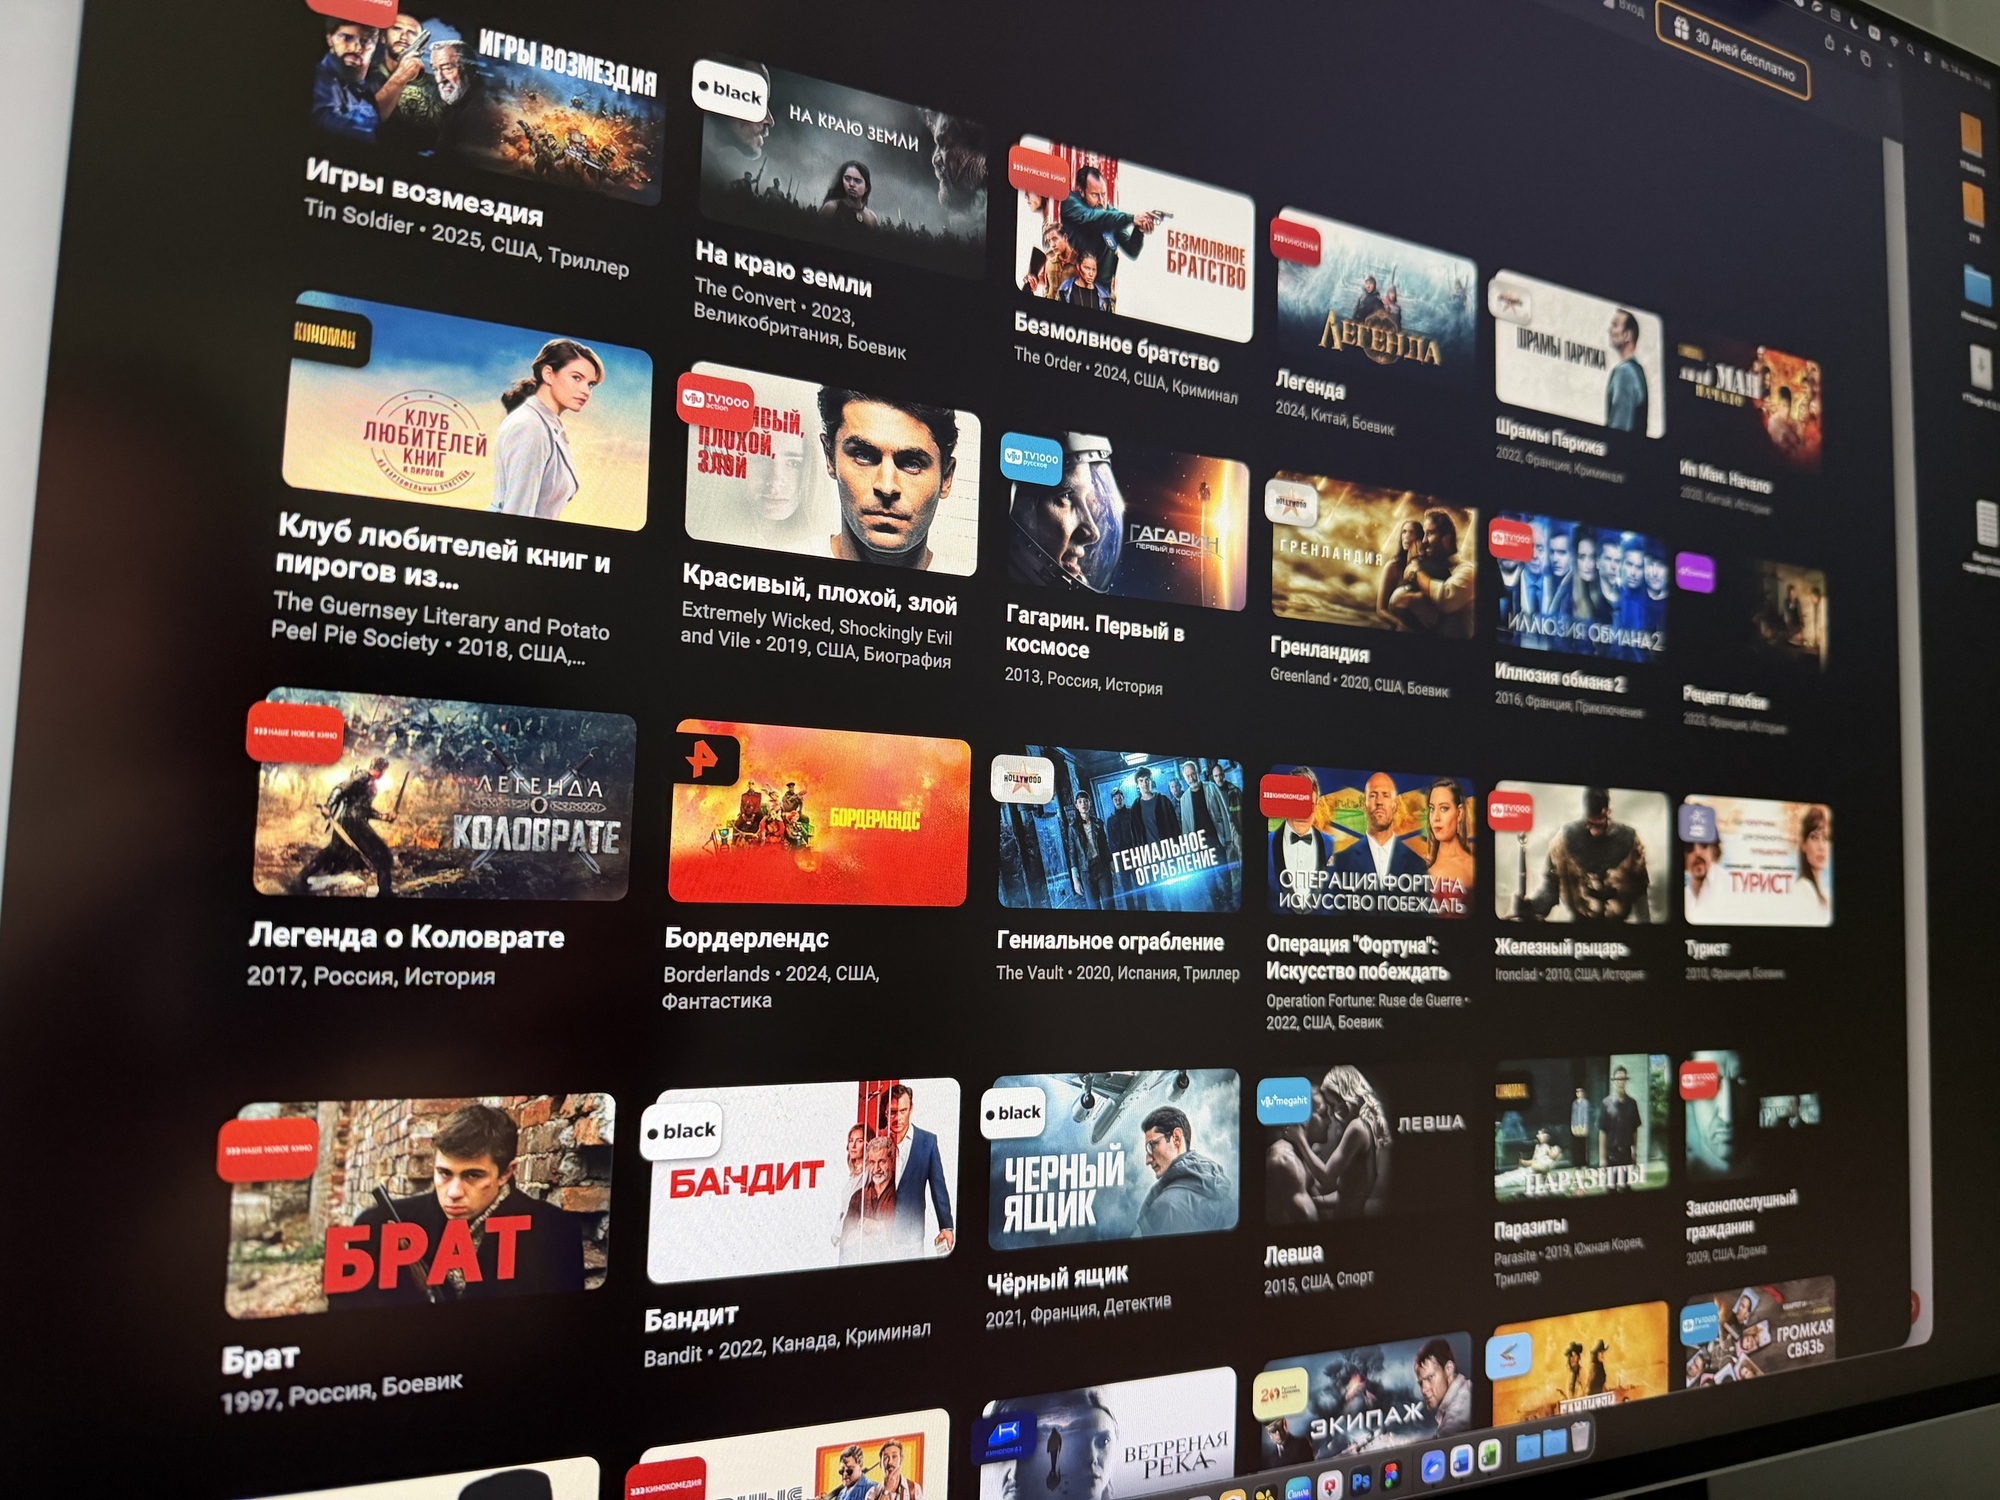Viewport: 2000px width, 1500px height.
Task: Open the Applications folder in the Dock
Action: coord(1528,1448)
